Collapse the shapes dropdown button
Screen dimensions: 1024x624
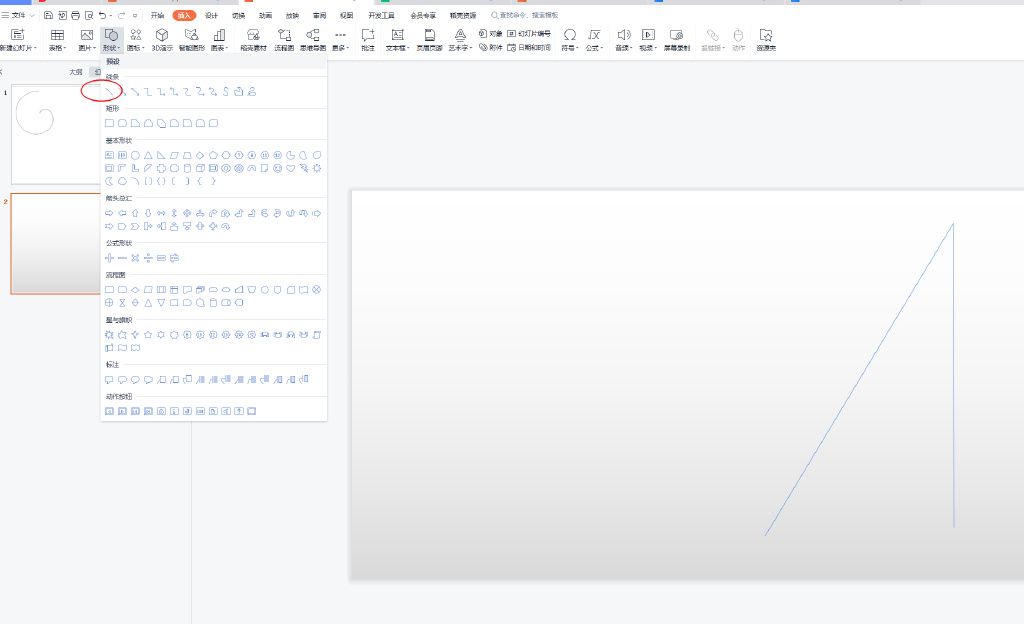[112, 39]
